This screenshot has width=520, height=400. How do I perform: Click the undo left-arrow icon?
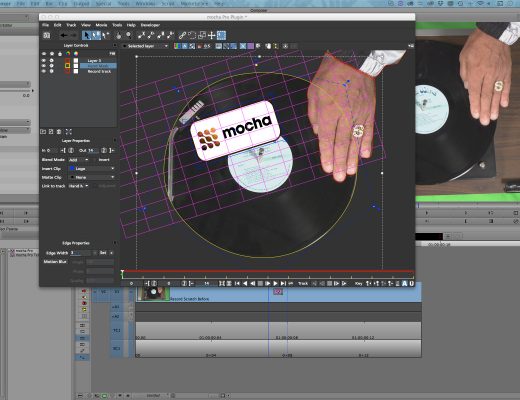coord(64,35)
